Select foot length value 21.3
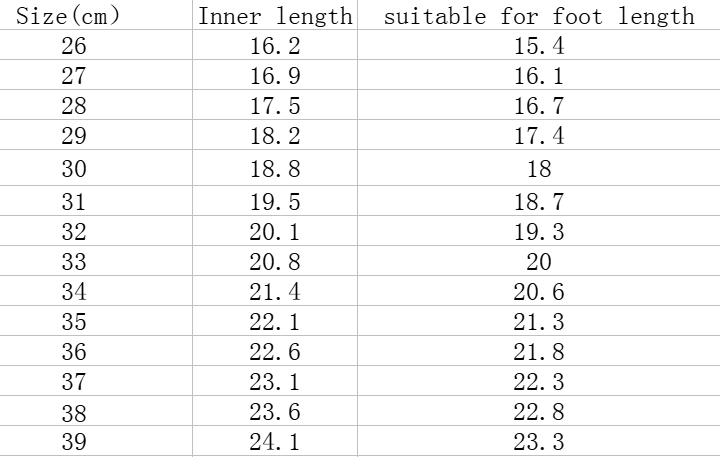The image size is (720, 457). click(539, 322)
